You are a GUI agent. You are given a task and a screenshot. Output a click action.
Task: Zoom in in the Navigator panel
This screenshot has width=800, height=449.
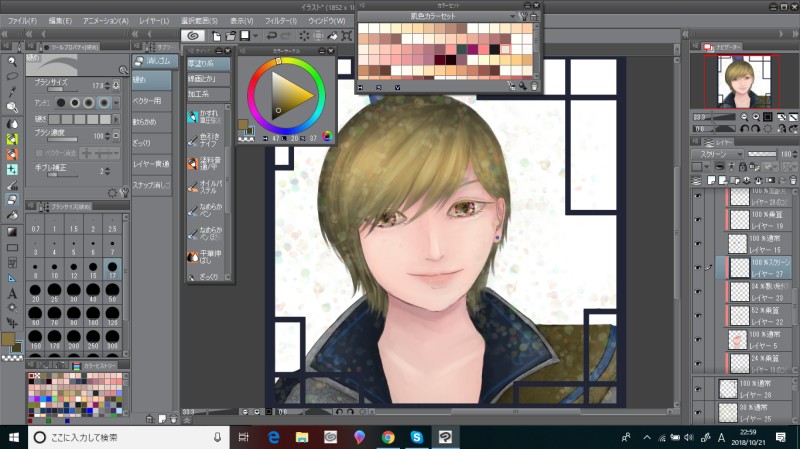coord(756,117)
